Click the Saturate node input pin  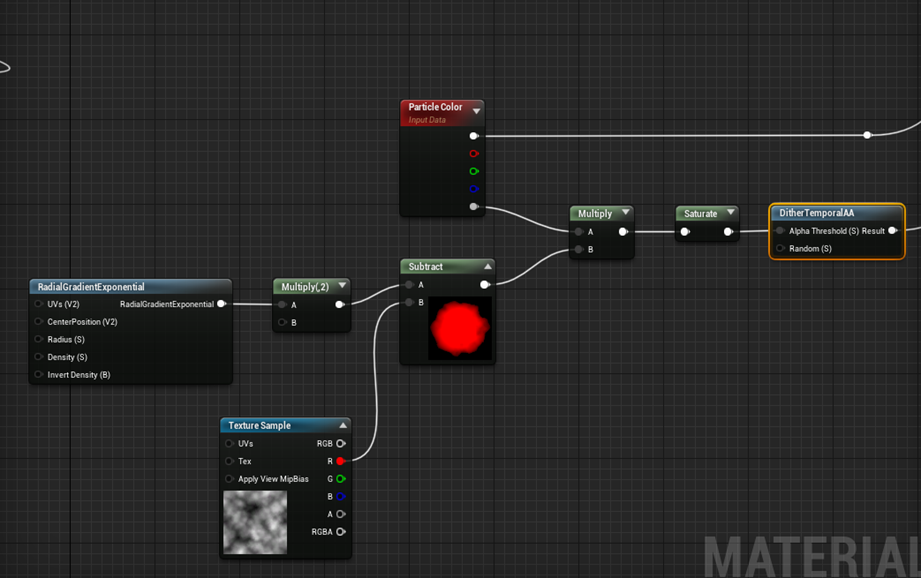(685, 231)
